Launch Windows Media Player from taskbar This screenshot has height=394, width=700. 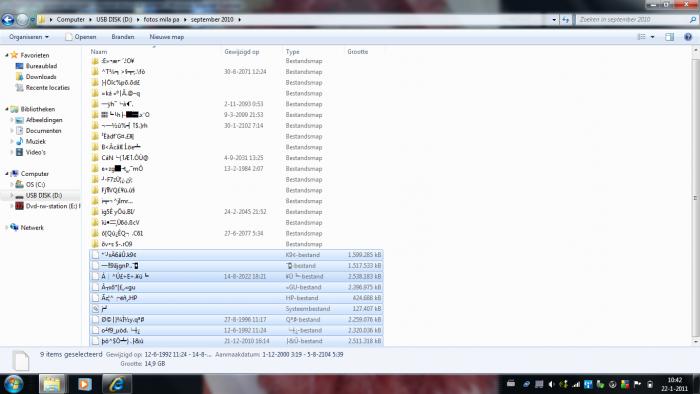point(84,384)
